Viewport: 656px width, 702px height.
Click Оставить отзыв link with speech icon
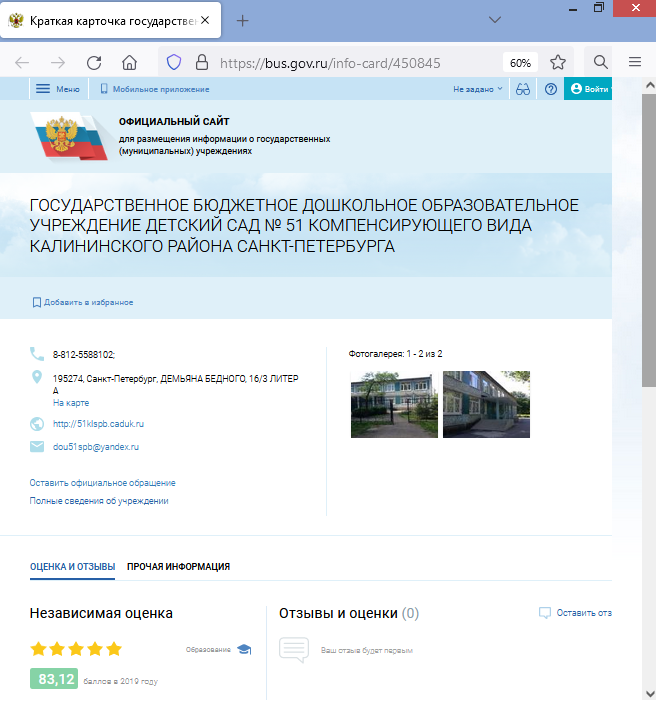pos(575,613)
